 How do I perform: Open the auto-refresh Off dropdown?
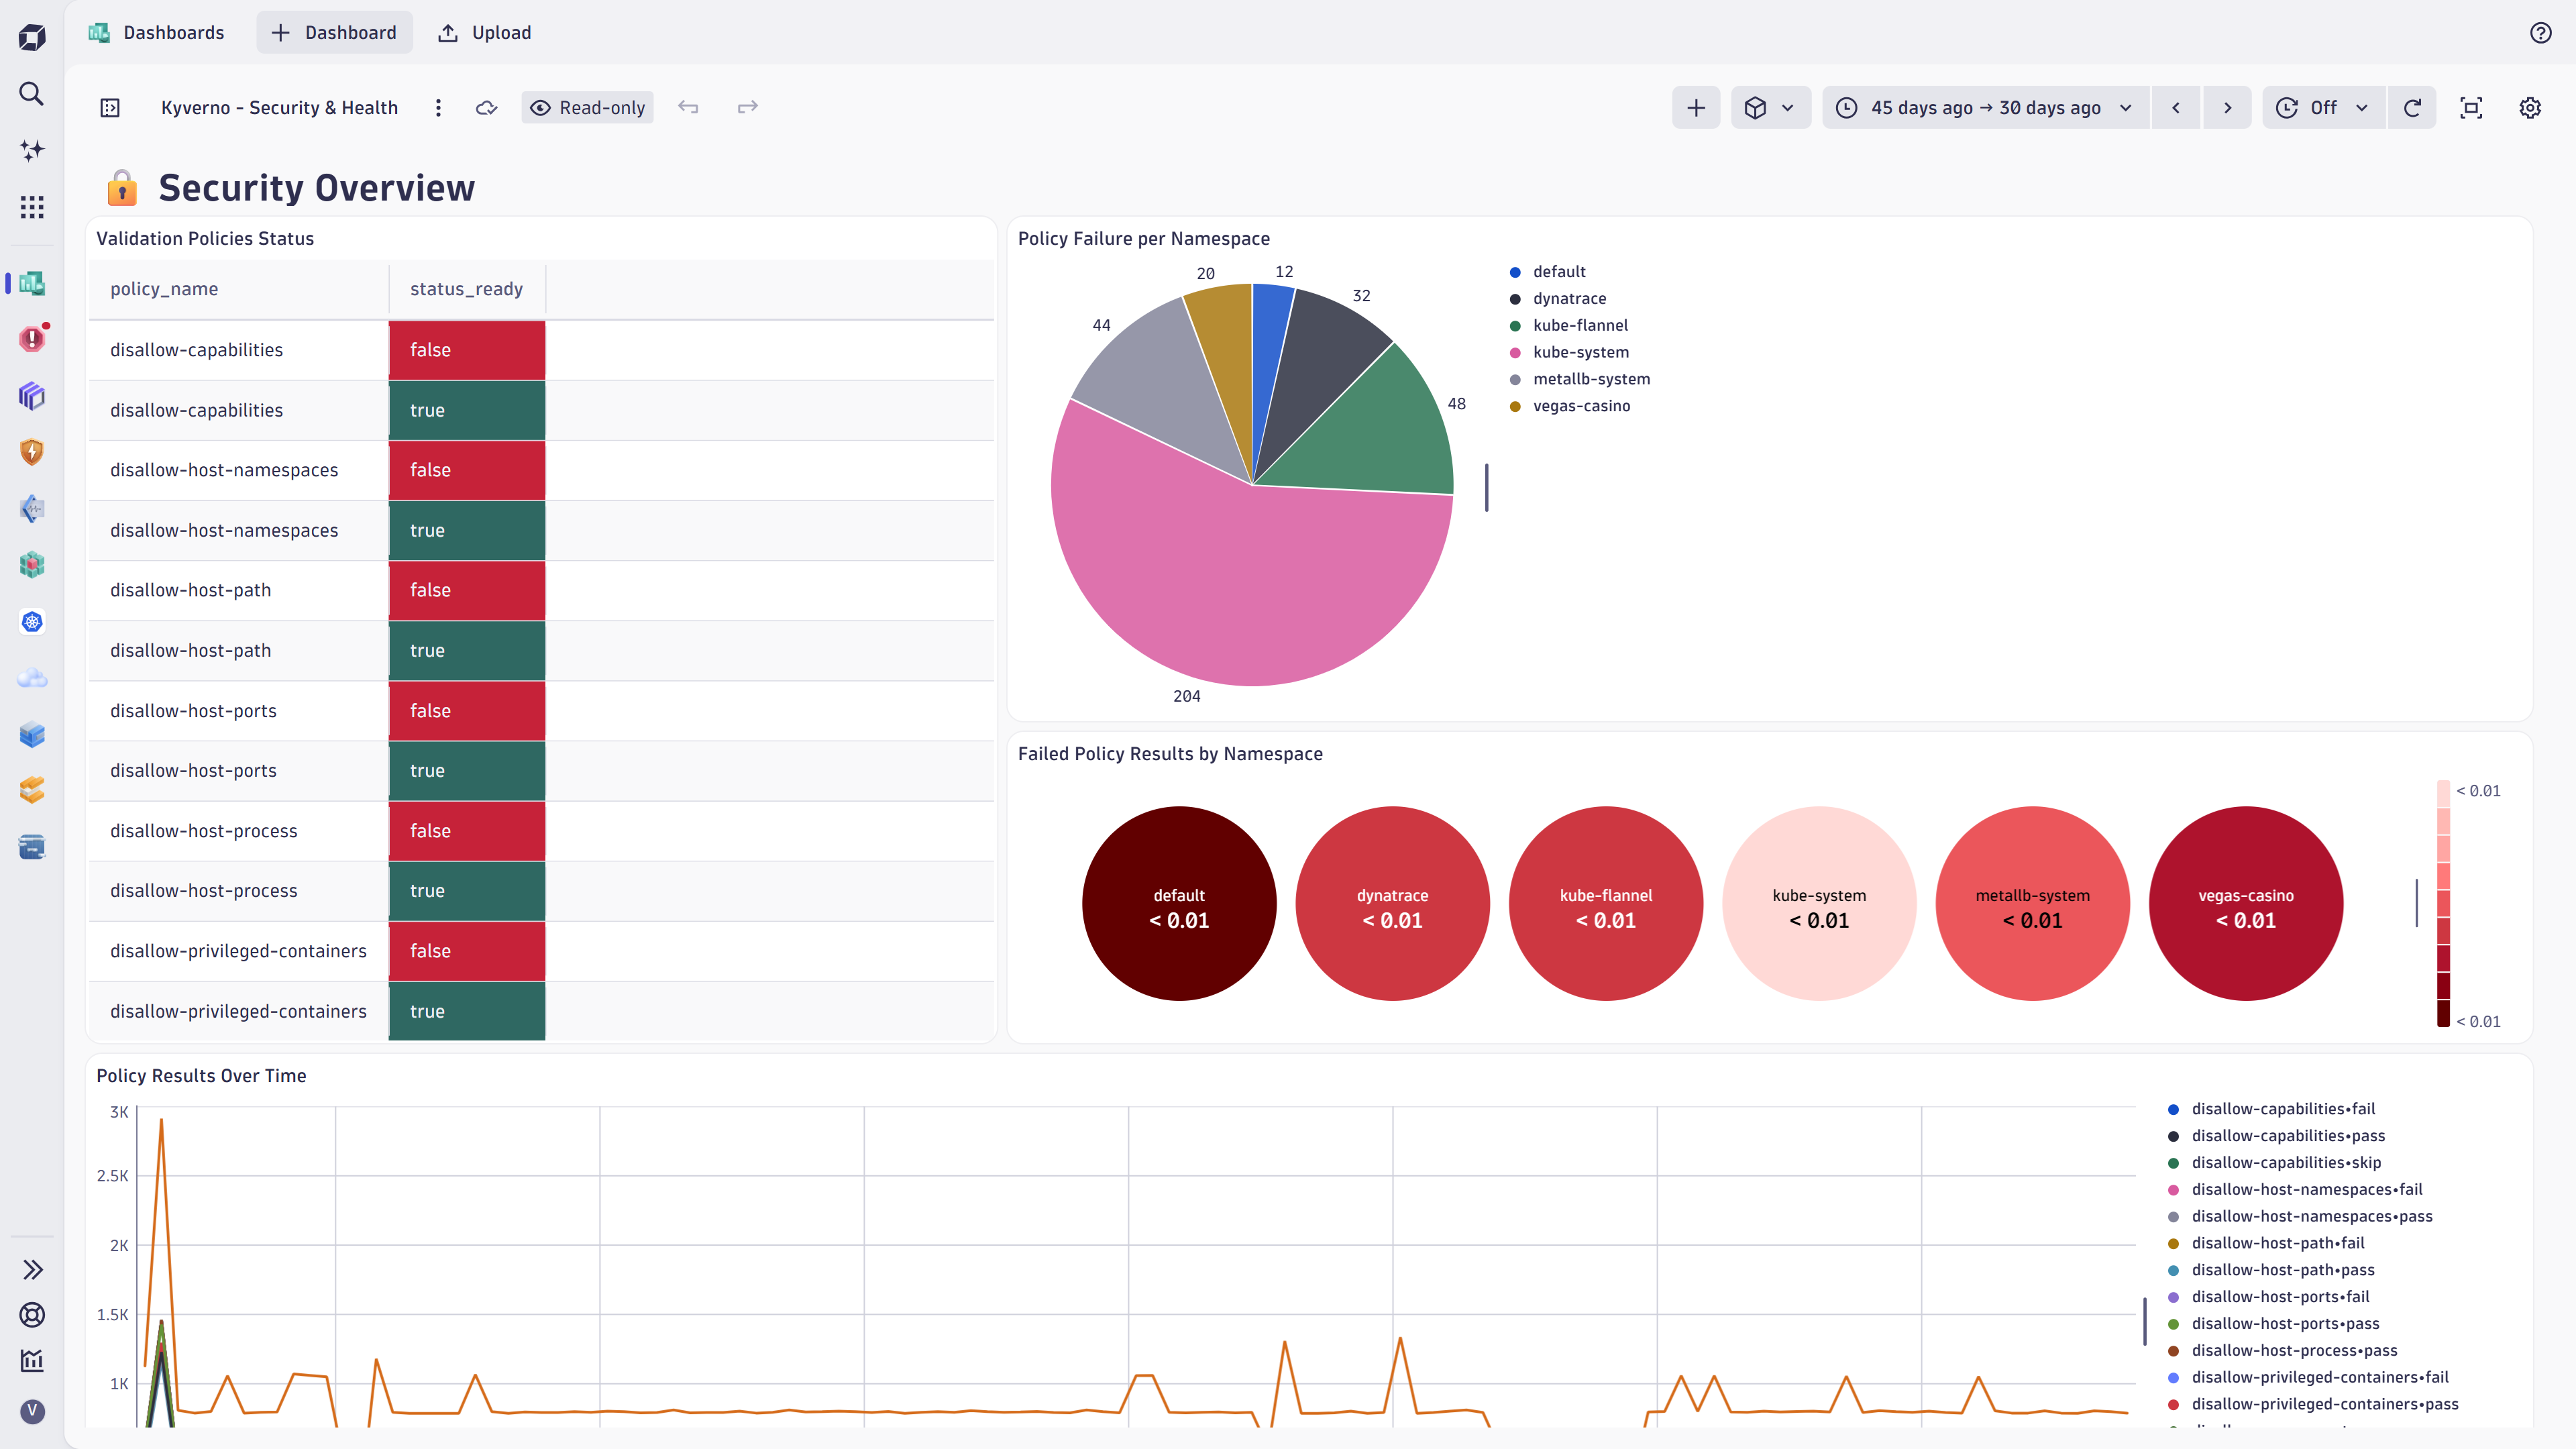point(2324,108)
